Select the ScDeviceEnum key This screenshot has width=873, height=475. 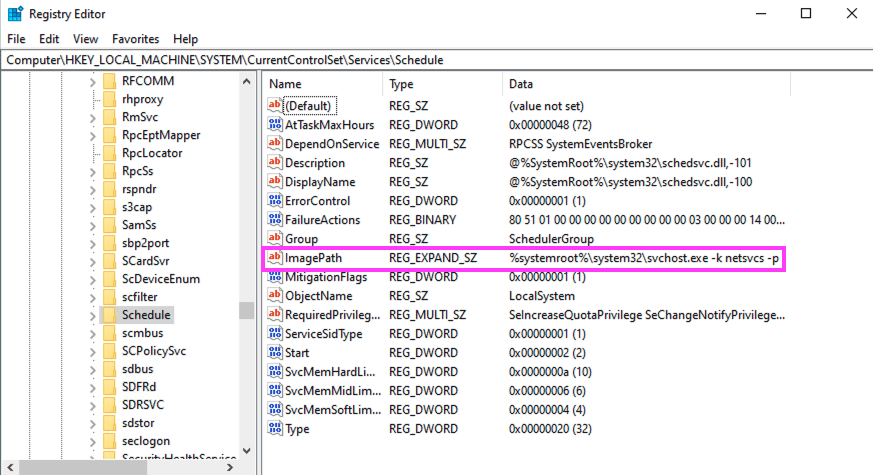pos(160,279)
